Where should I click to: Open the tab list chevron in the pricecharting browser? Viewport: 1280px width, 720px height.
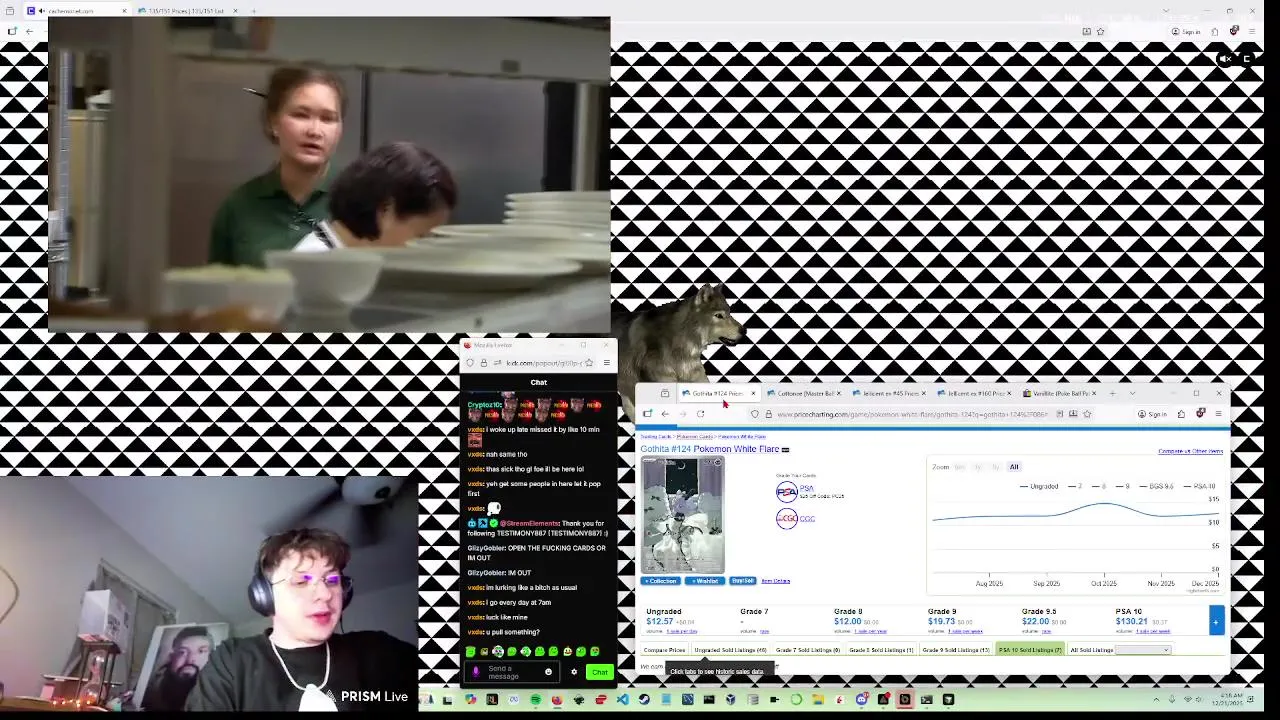tap(1131, 393)
